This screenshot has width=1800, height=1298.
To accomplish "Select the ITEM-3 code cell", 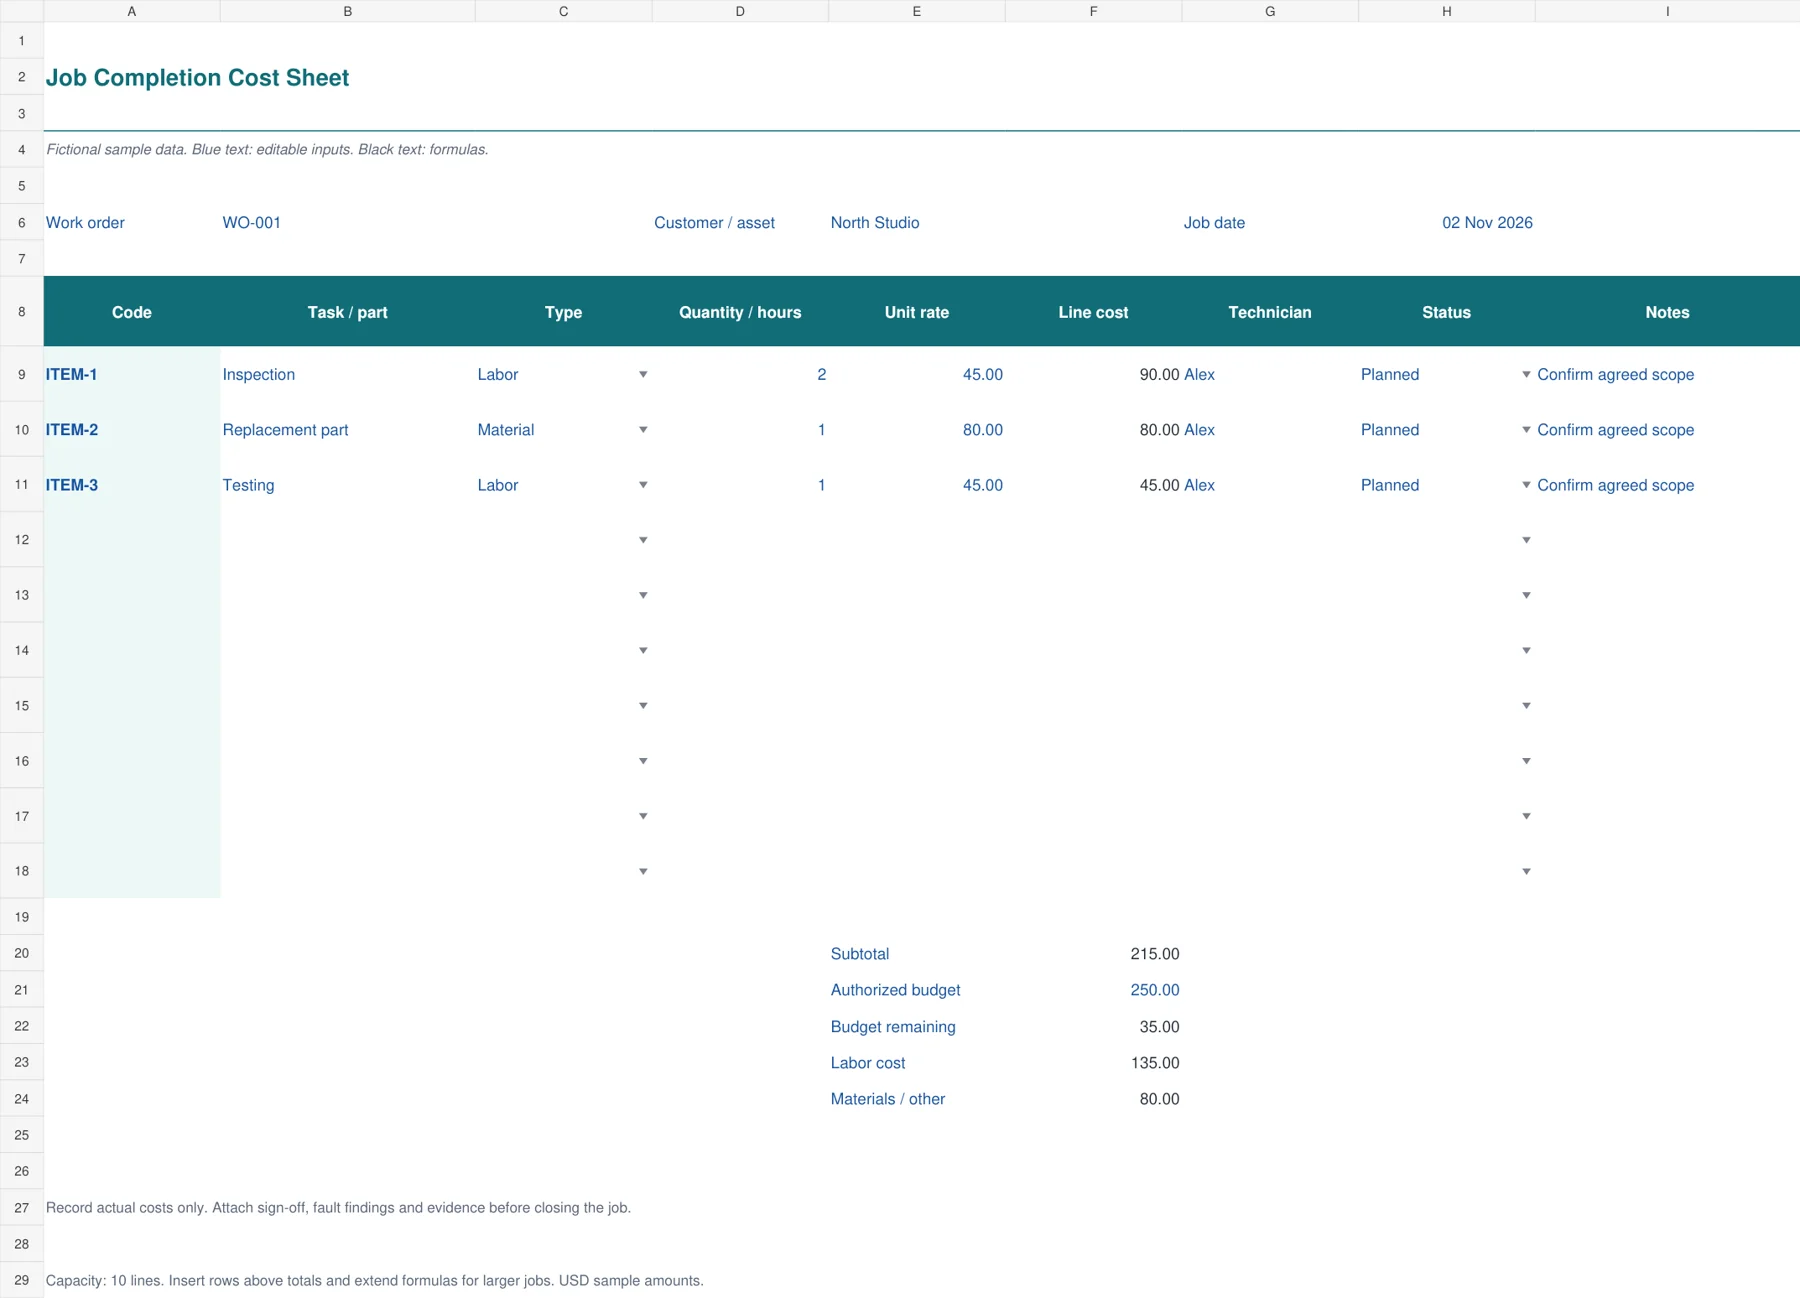I will pos(132,485).
